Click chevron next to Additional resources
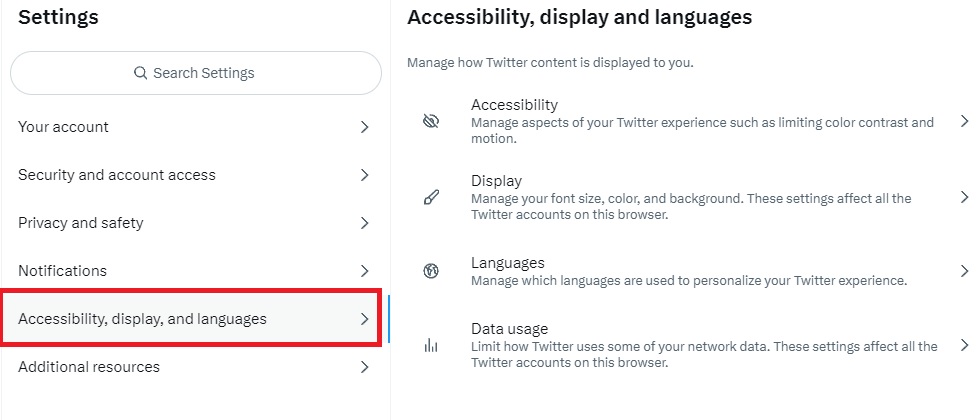Screen dimensions: 977x420 [x=365, y=367]
